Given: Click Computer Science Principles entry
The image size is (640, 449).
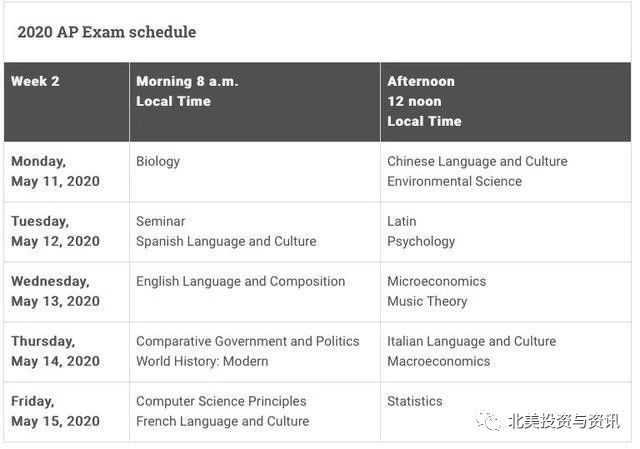Looking at the screenshot, I should [x=221, y=402].
